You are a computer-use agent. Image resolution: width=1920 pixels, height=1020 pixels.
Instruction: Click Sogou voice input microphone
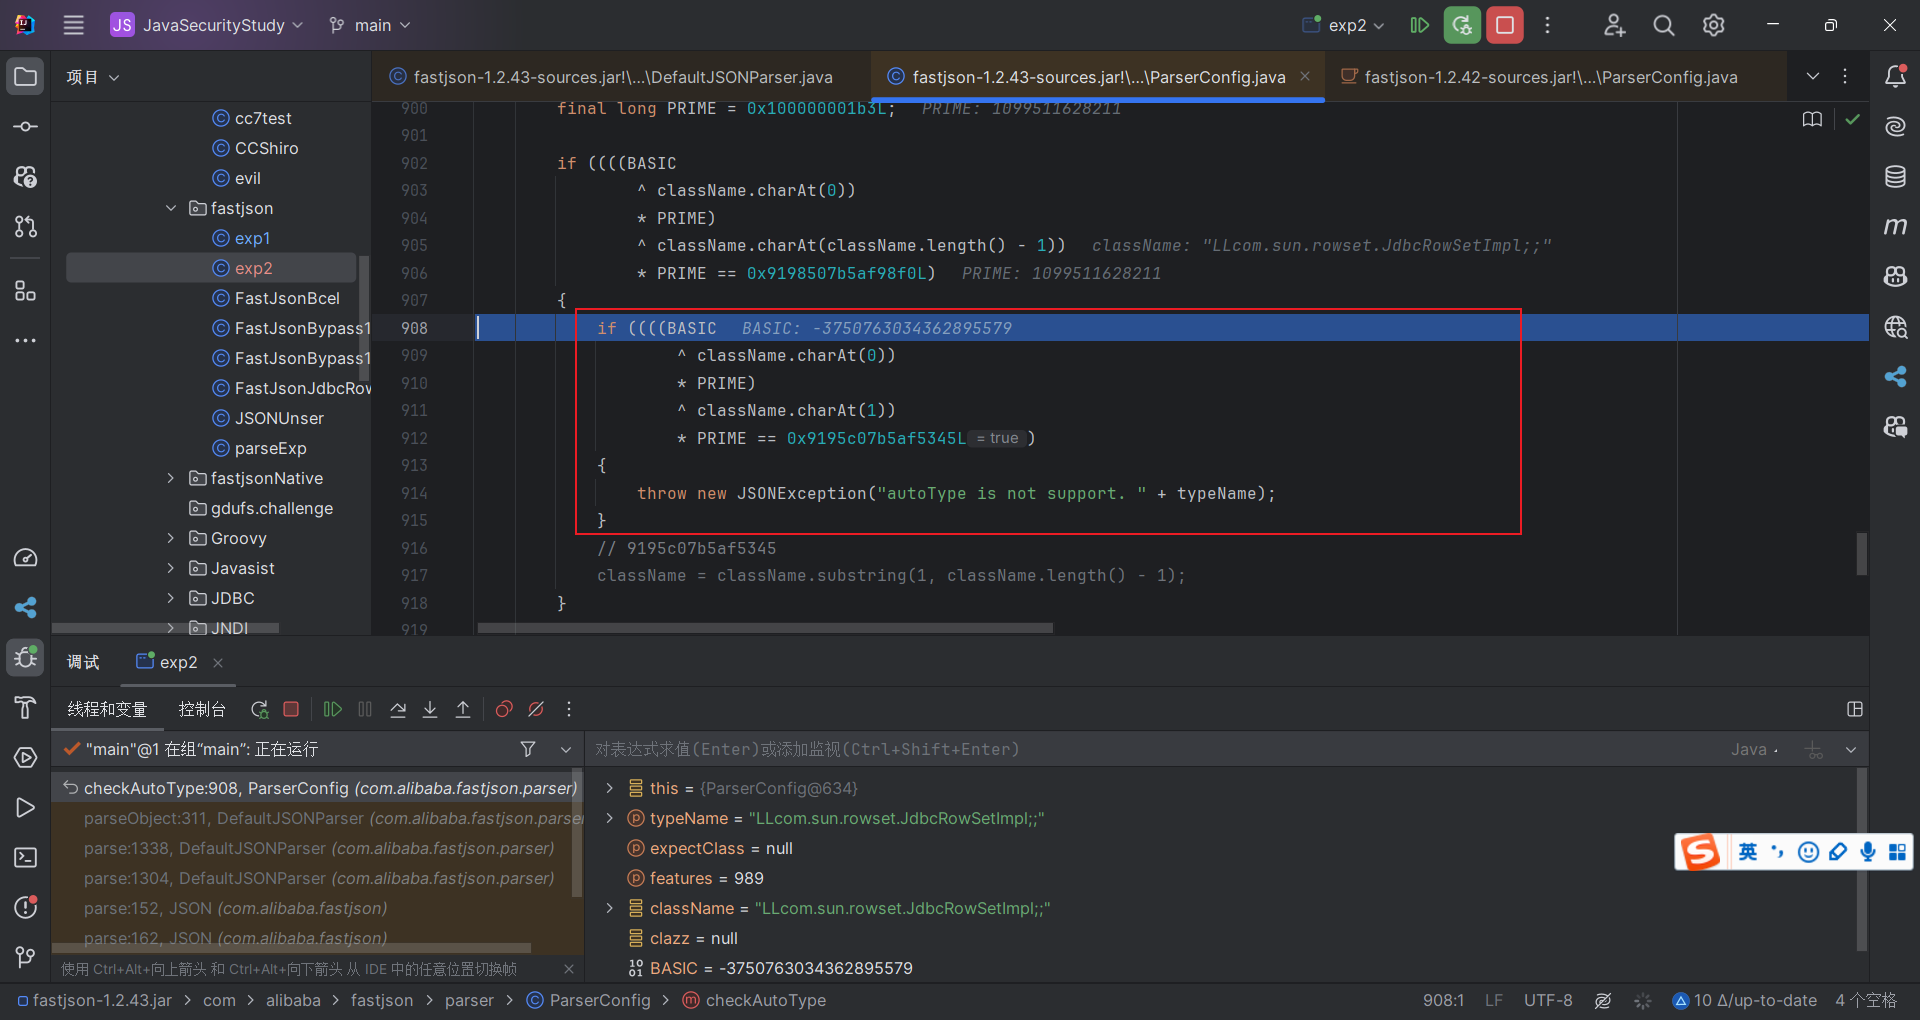click(1867, 852)
